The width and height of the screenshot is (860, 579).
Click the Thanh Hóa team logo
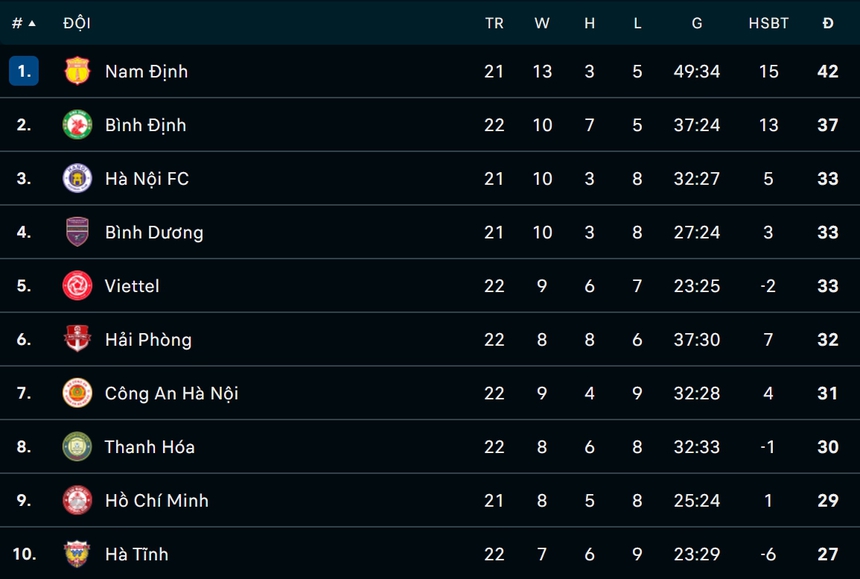click(x=77, y=446)
